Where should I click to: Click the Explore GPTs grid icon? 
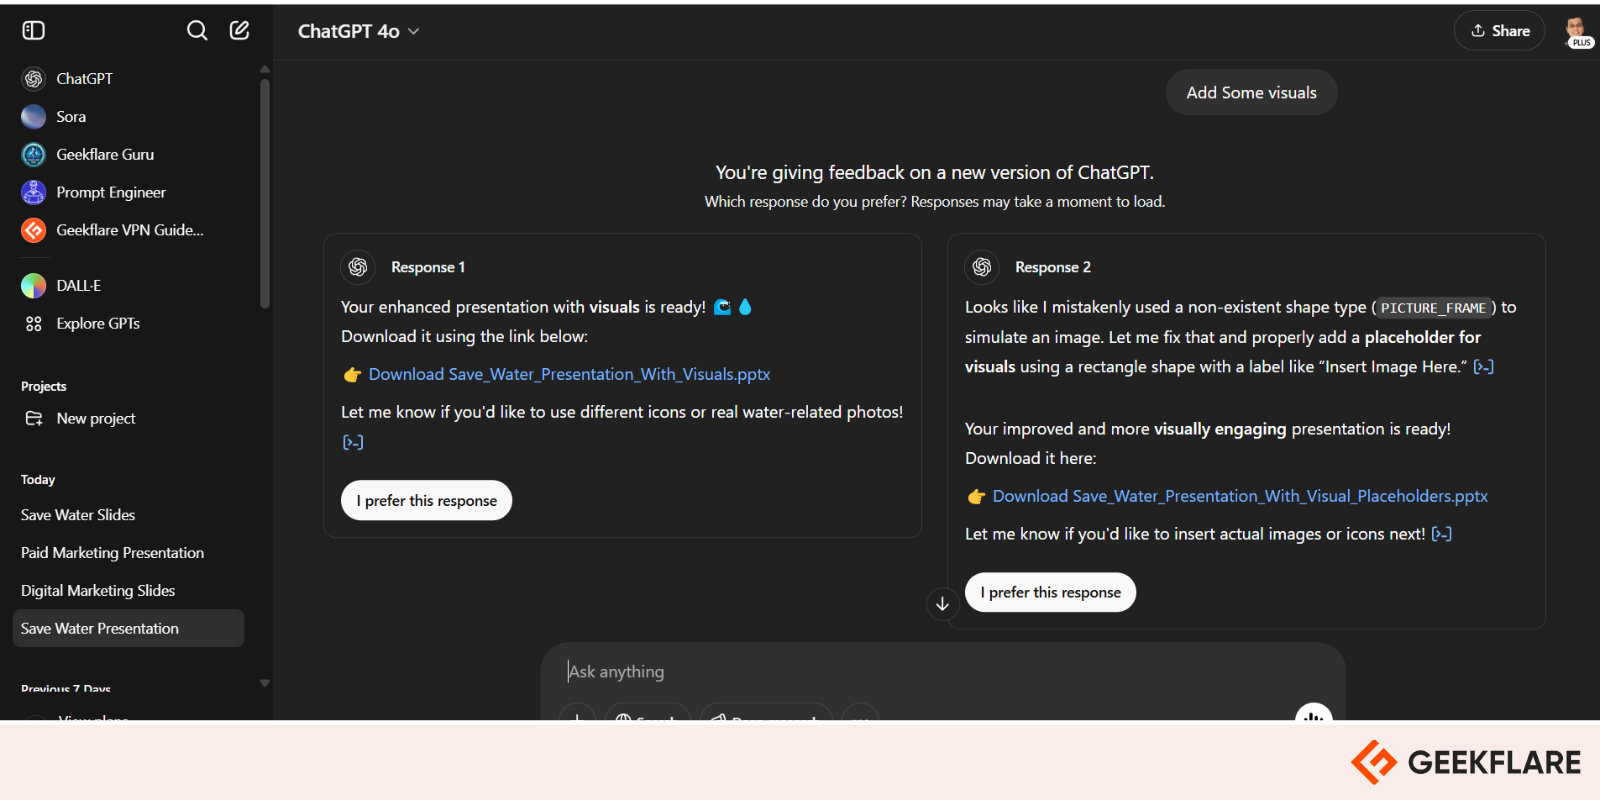coord(34,324)
